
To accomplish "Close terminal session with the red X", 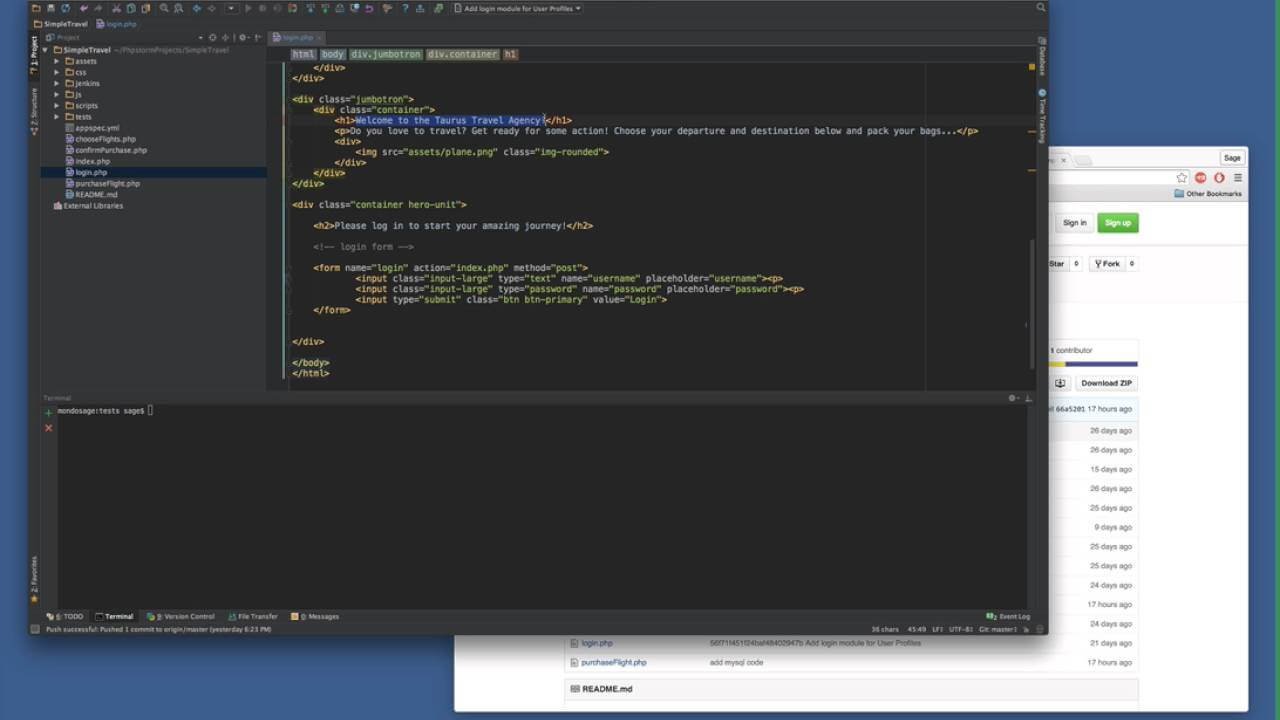I will pyautogui.click(x=48, y=428).
